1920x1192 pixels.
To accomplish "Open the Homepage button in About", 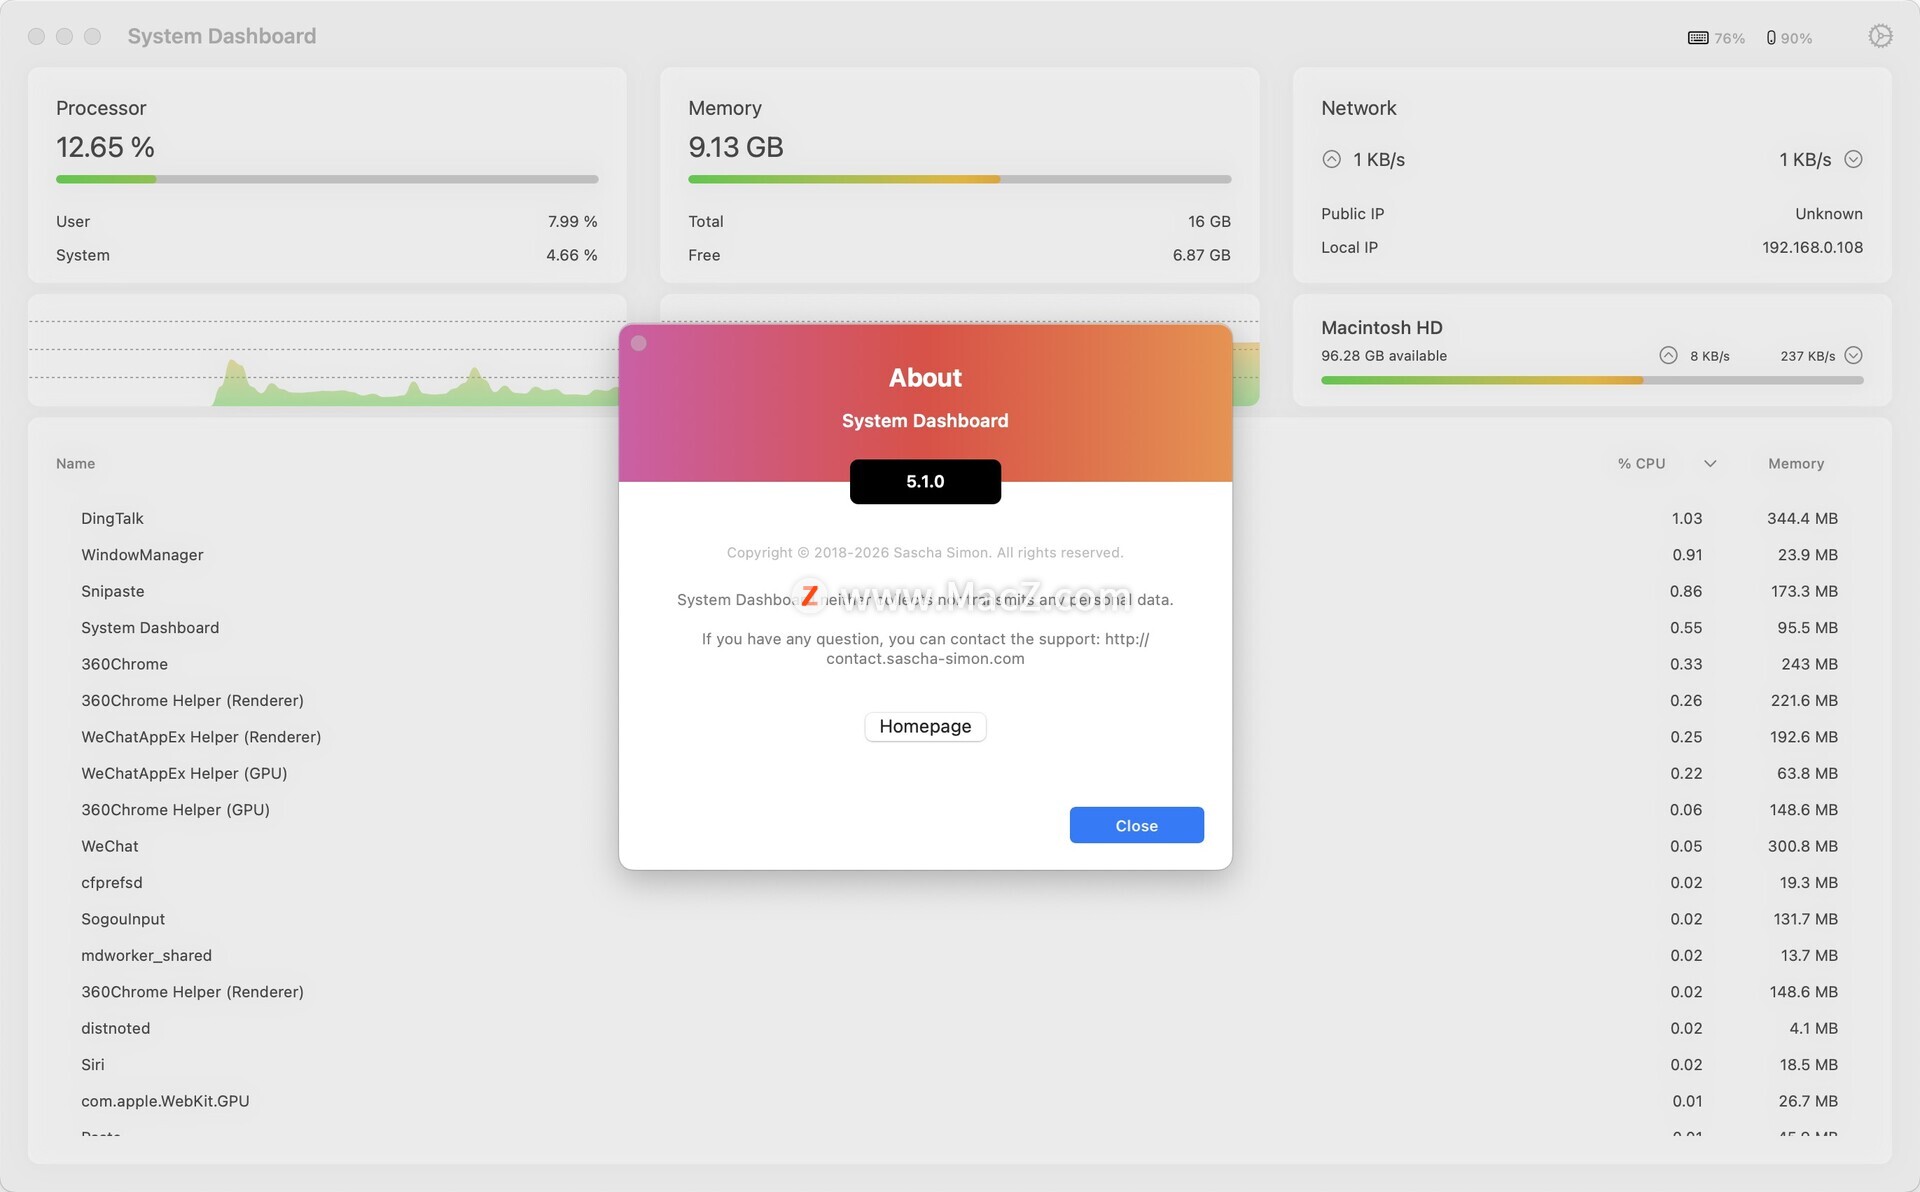I will coord(925,726).
